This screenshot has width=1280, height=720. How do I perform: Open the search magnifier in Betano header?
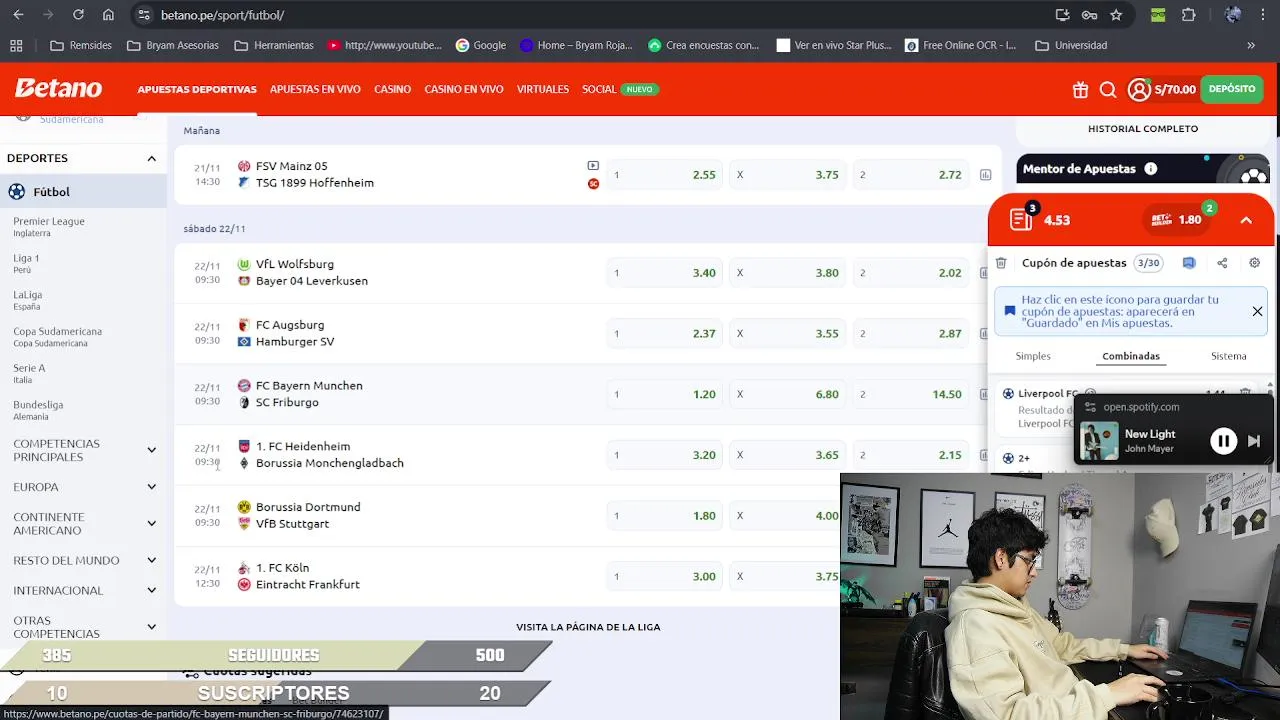click(x=1108, y=90)
